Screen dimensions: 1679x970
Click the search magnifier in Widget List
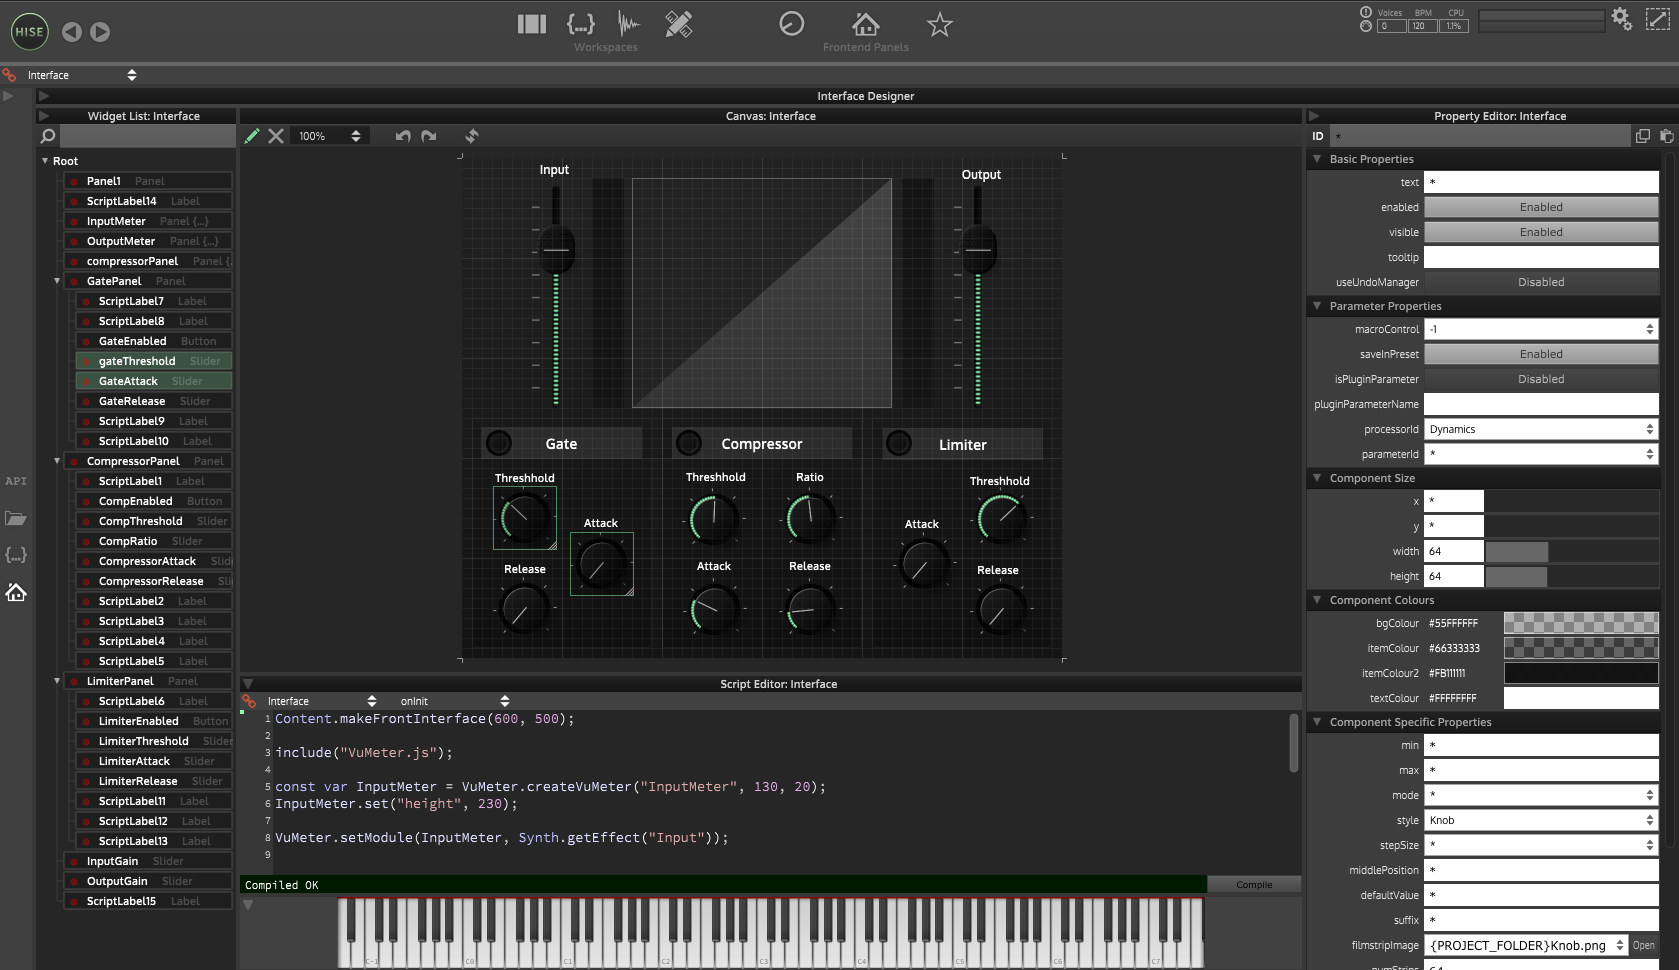47,136
